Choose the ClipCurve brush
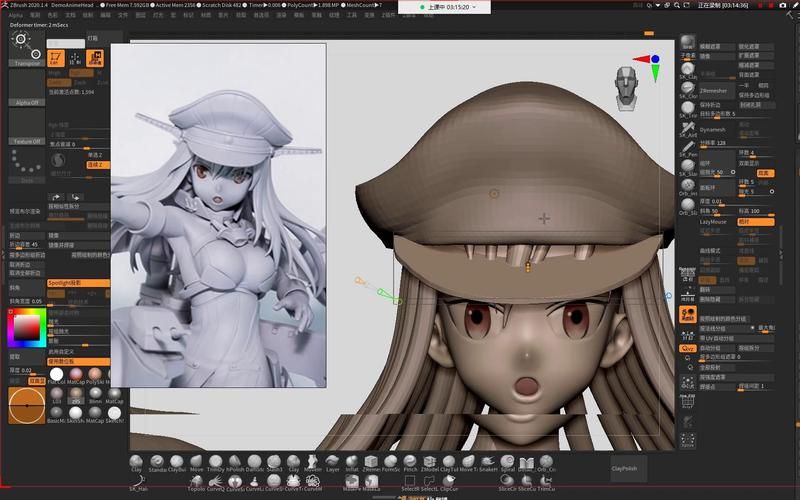This screenshot has height=500, width=800. [x=449, y=483]
